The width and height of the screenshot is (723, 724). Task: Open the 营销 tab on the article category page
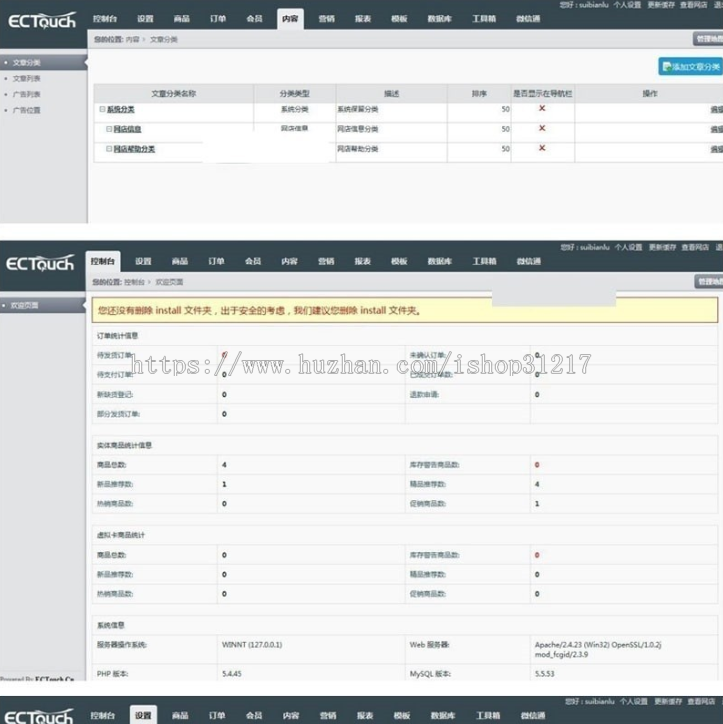(326, 19)
